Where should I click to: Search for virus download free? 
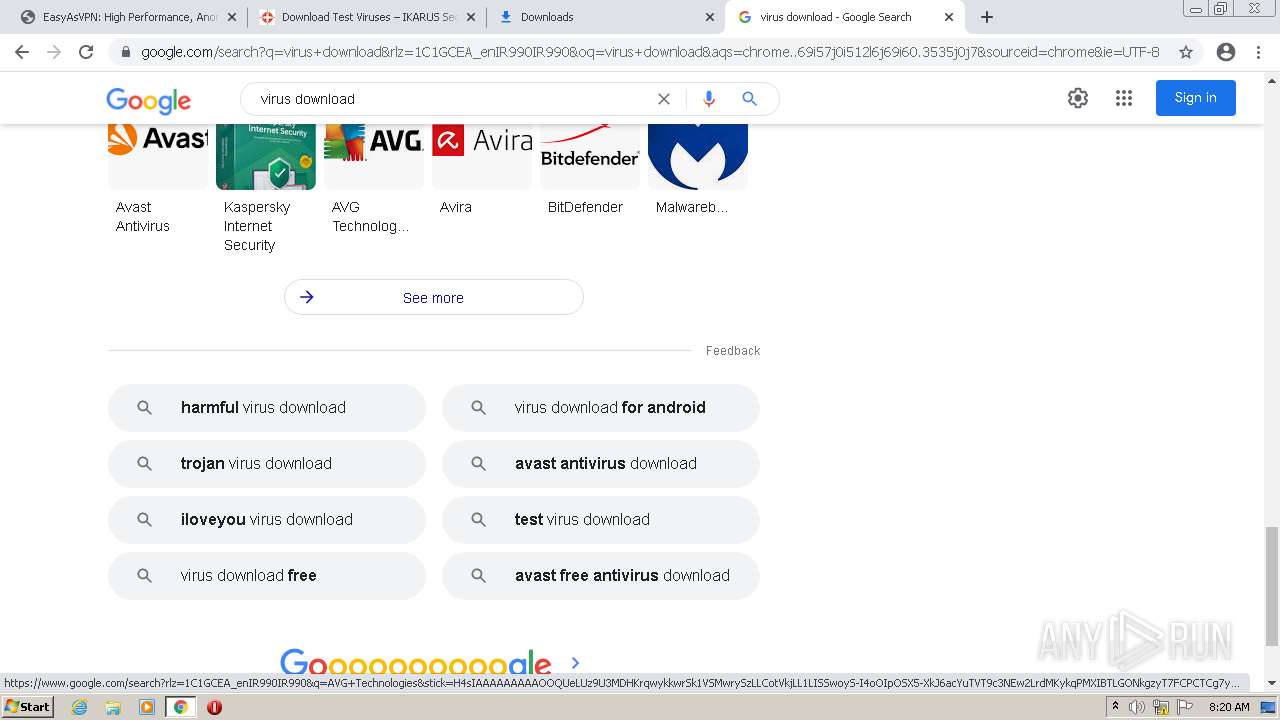[267, 576]
